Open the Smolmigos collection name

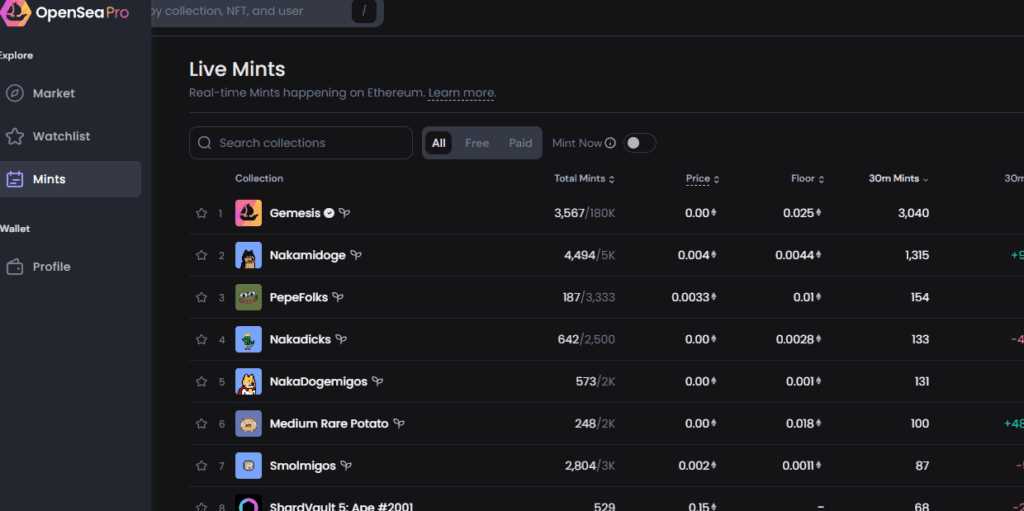[x=303, y=466]
